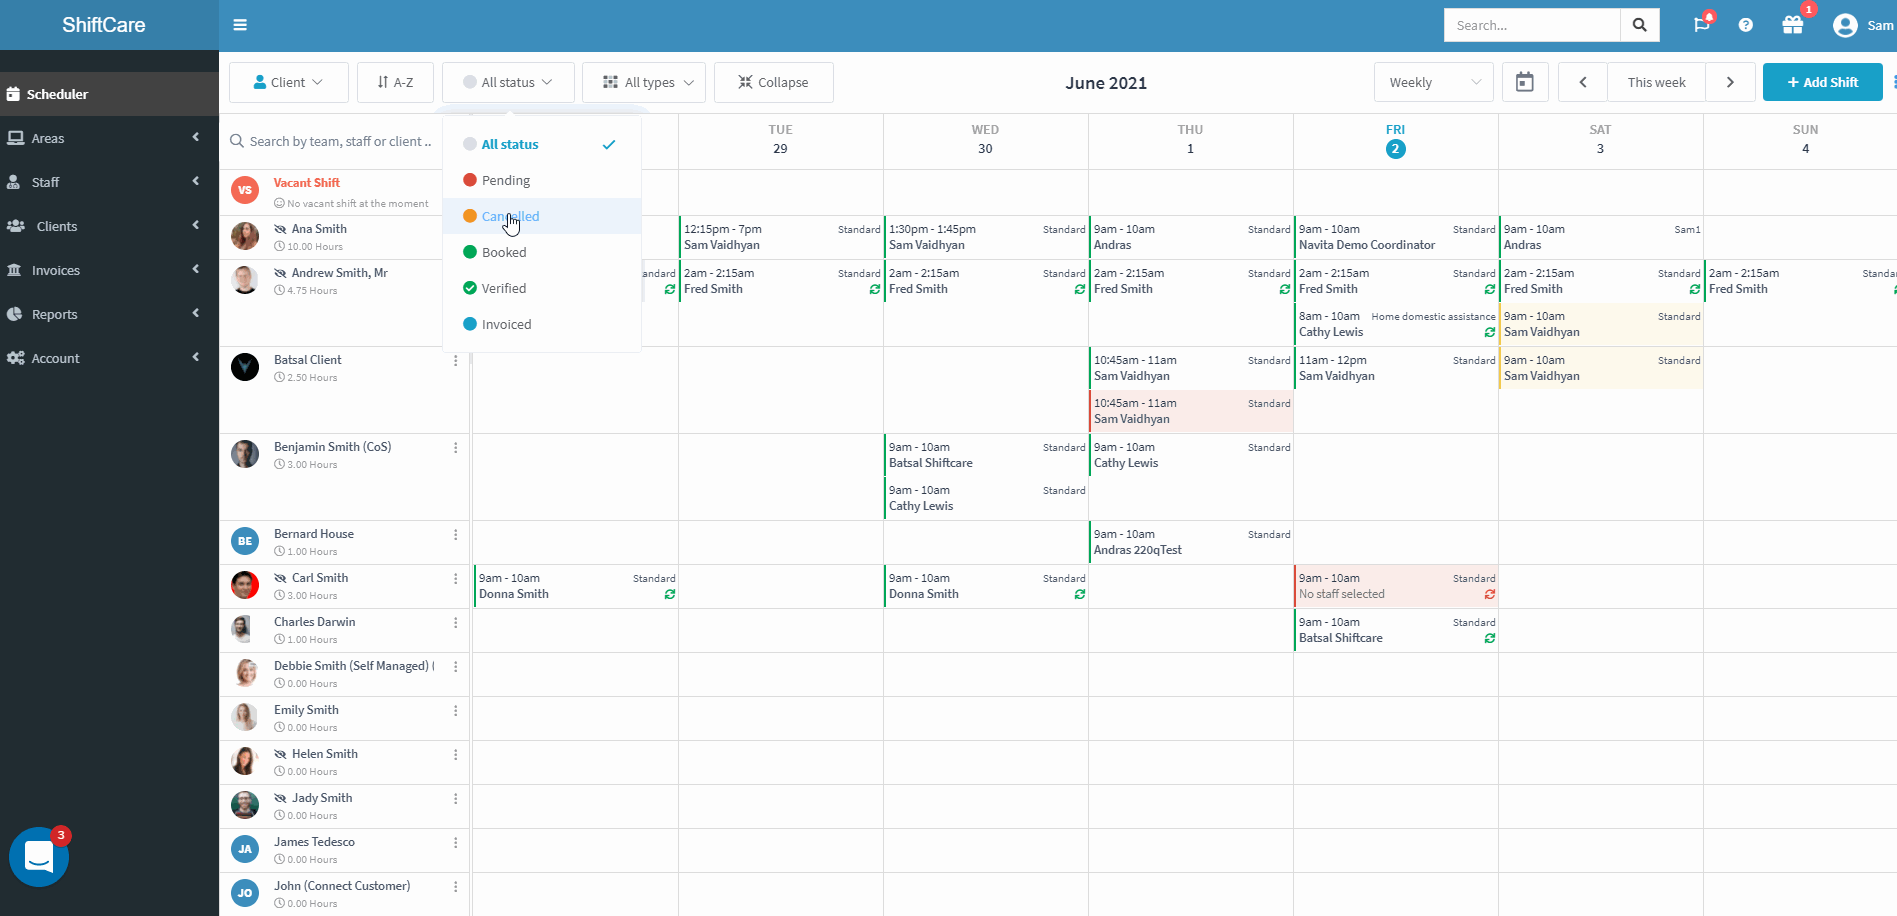Click the Jady Smith client name
This screenshot has height=916, width=1897.
322,798
